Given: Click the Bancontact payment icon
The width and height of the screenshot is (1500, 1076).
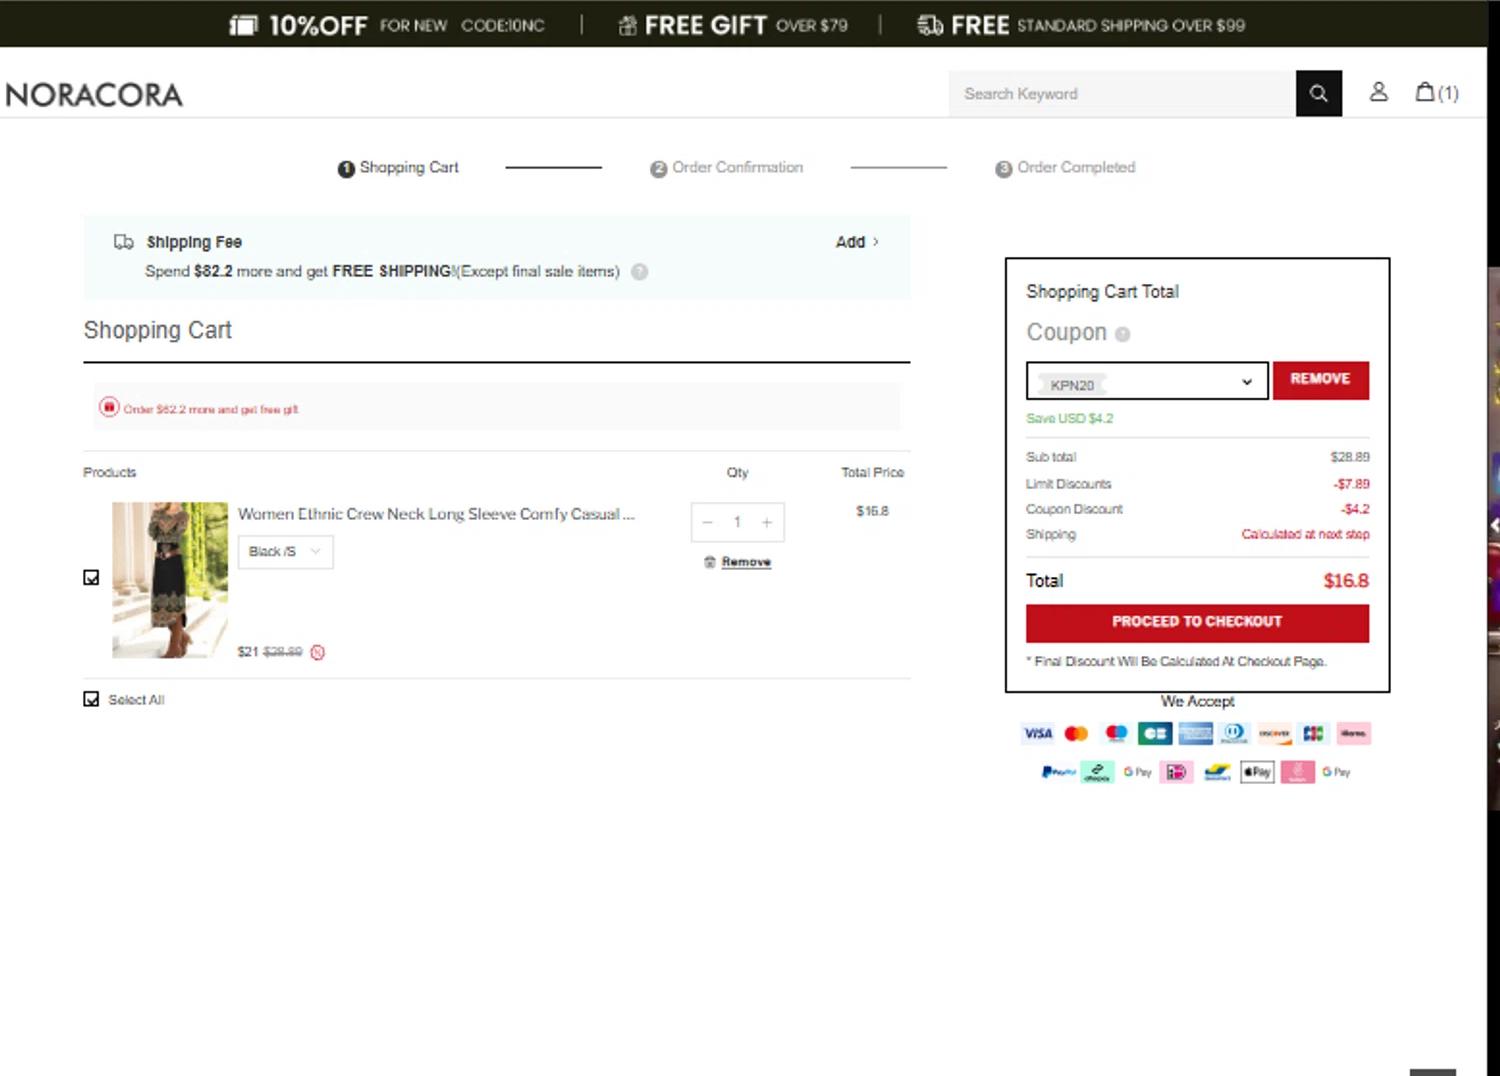Looking at the screenshot, I should coord(1217,772).
